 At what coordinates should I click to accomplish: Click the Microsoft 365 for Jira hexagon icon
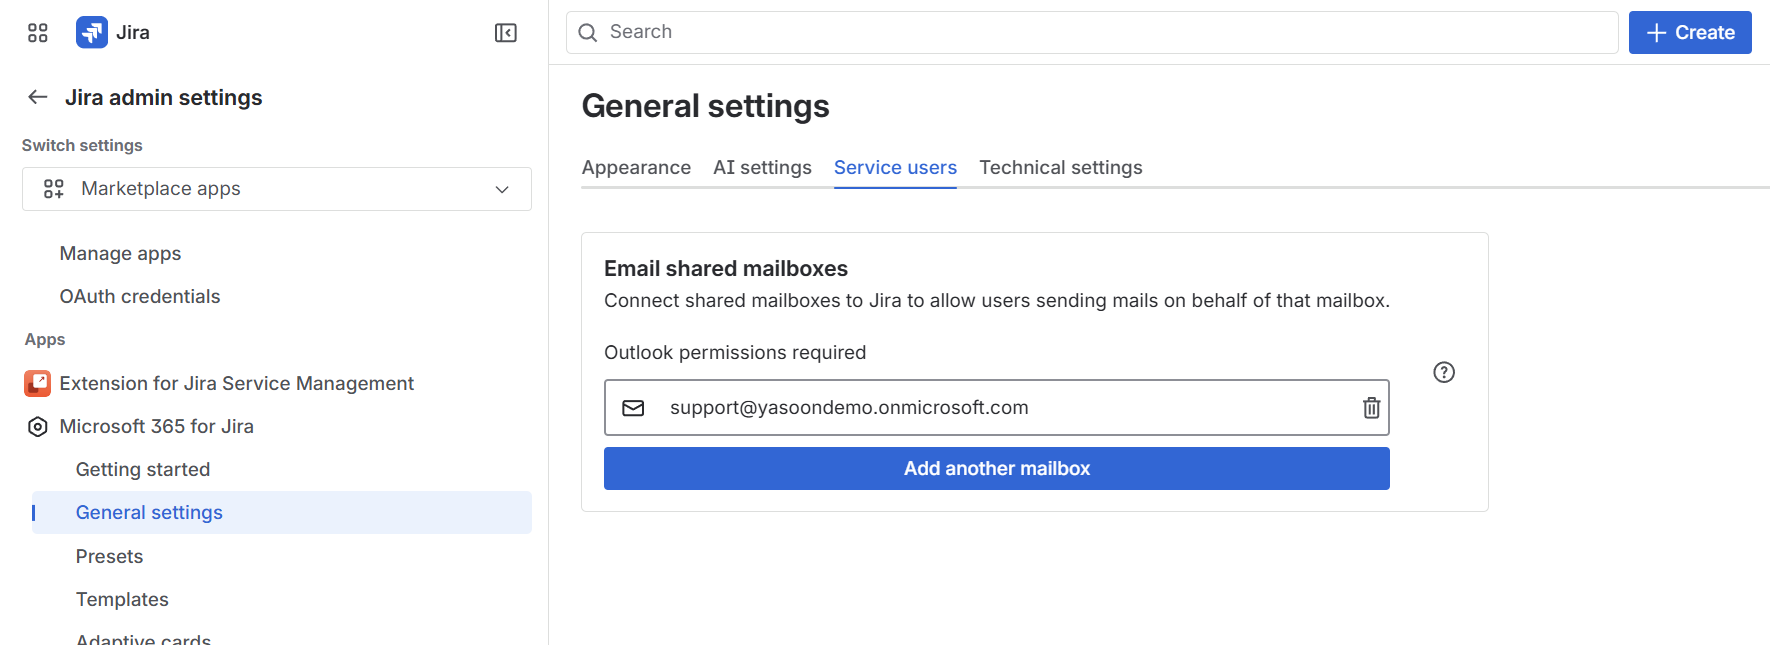(37, 427)
